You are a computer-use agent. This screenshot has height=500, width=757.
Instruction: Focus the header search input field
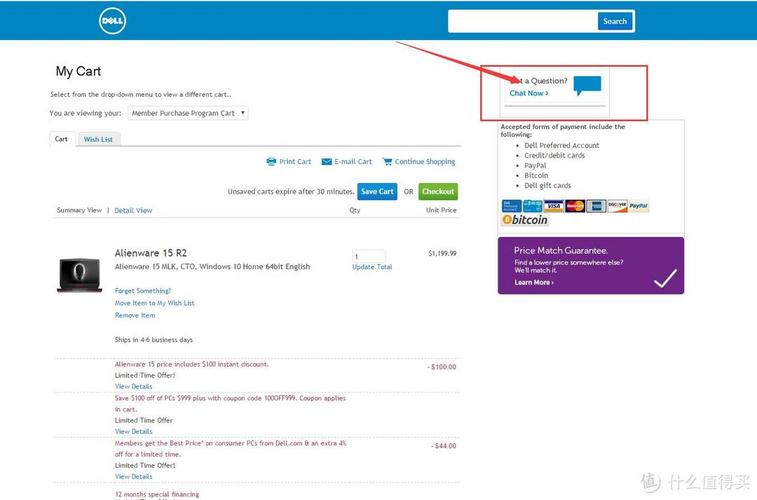523,21
